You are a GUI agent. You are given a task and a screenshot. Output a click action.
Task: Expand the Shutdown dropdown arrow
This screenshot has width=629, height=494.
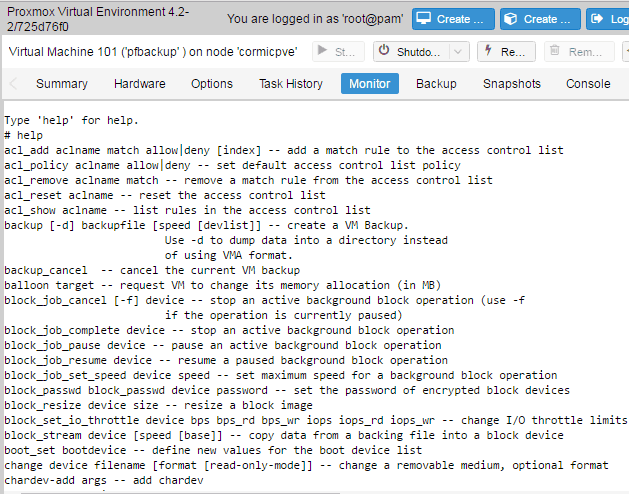458,52
